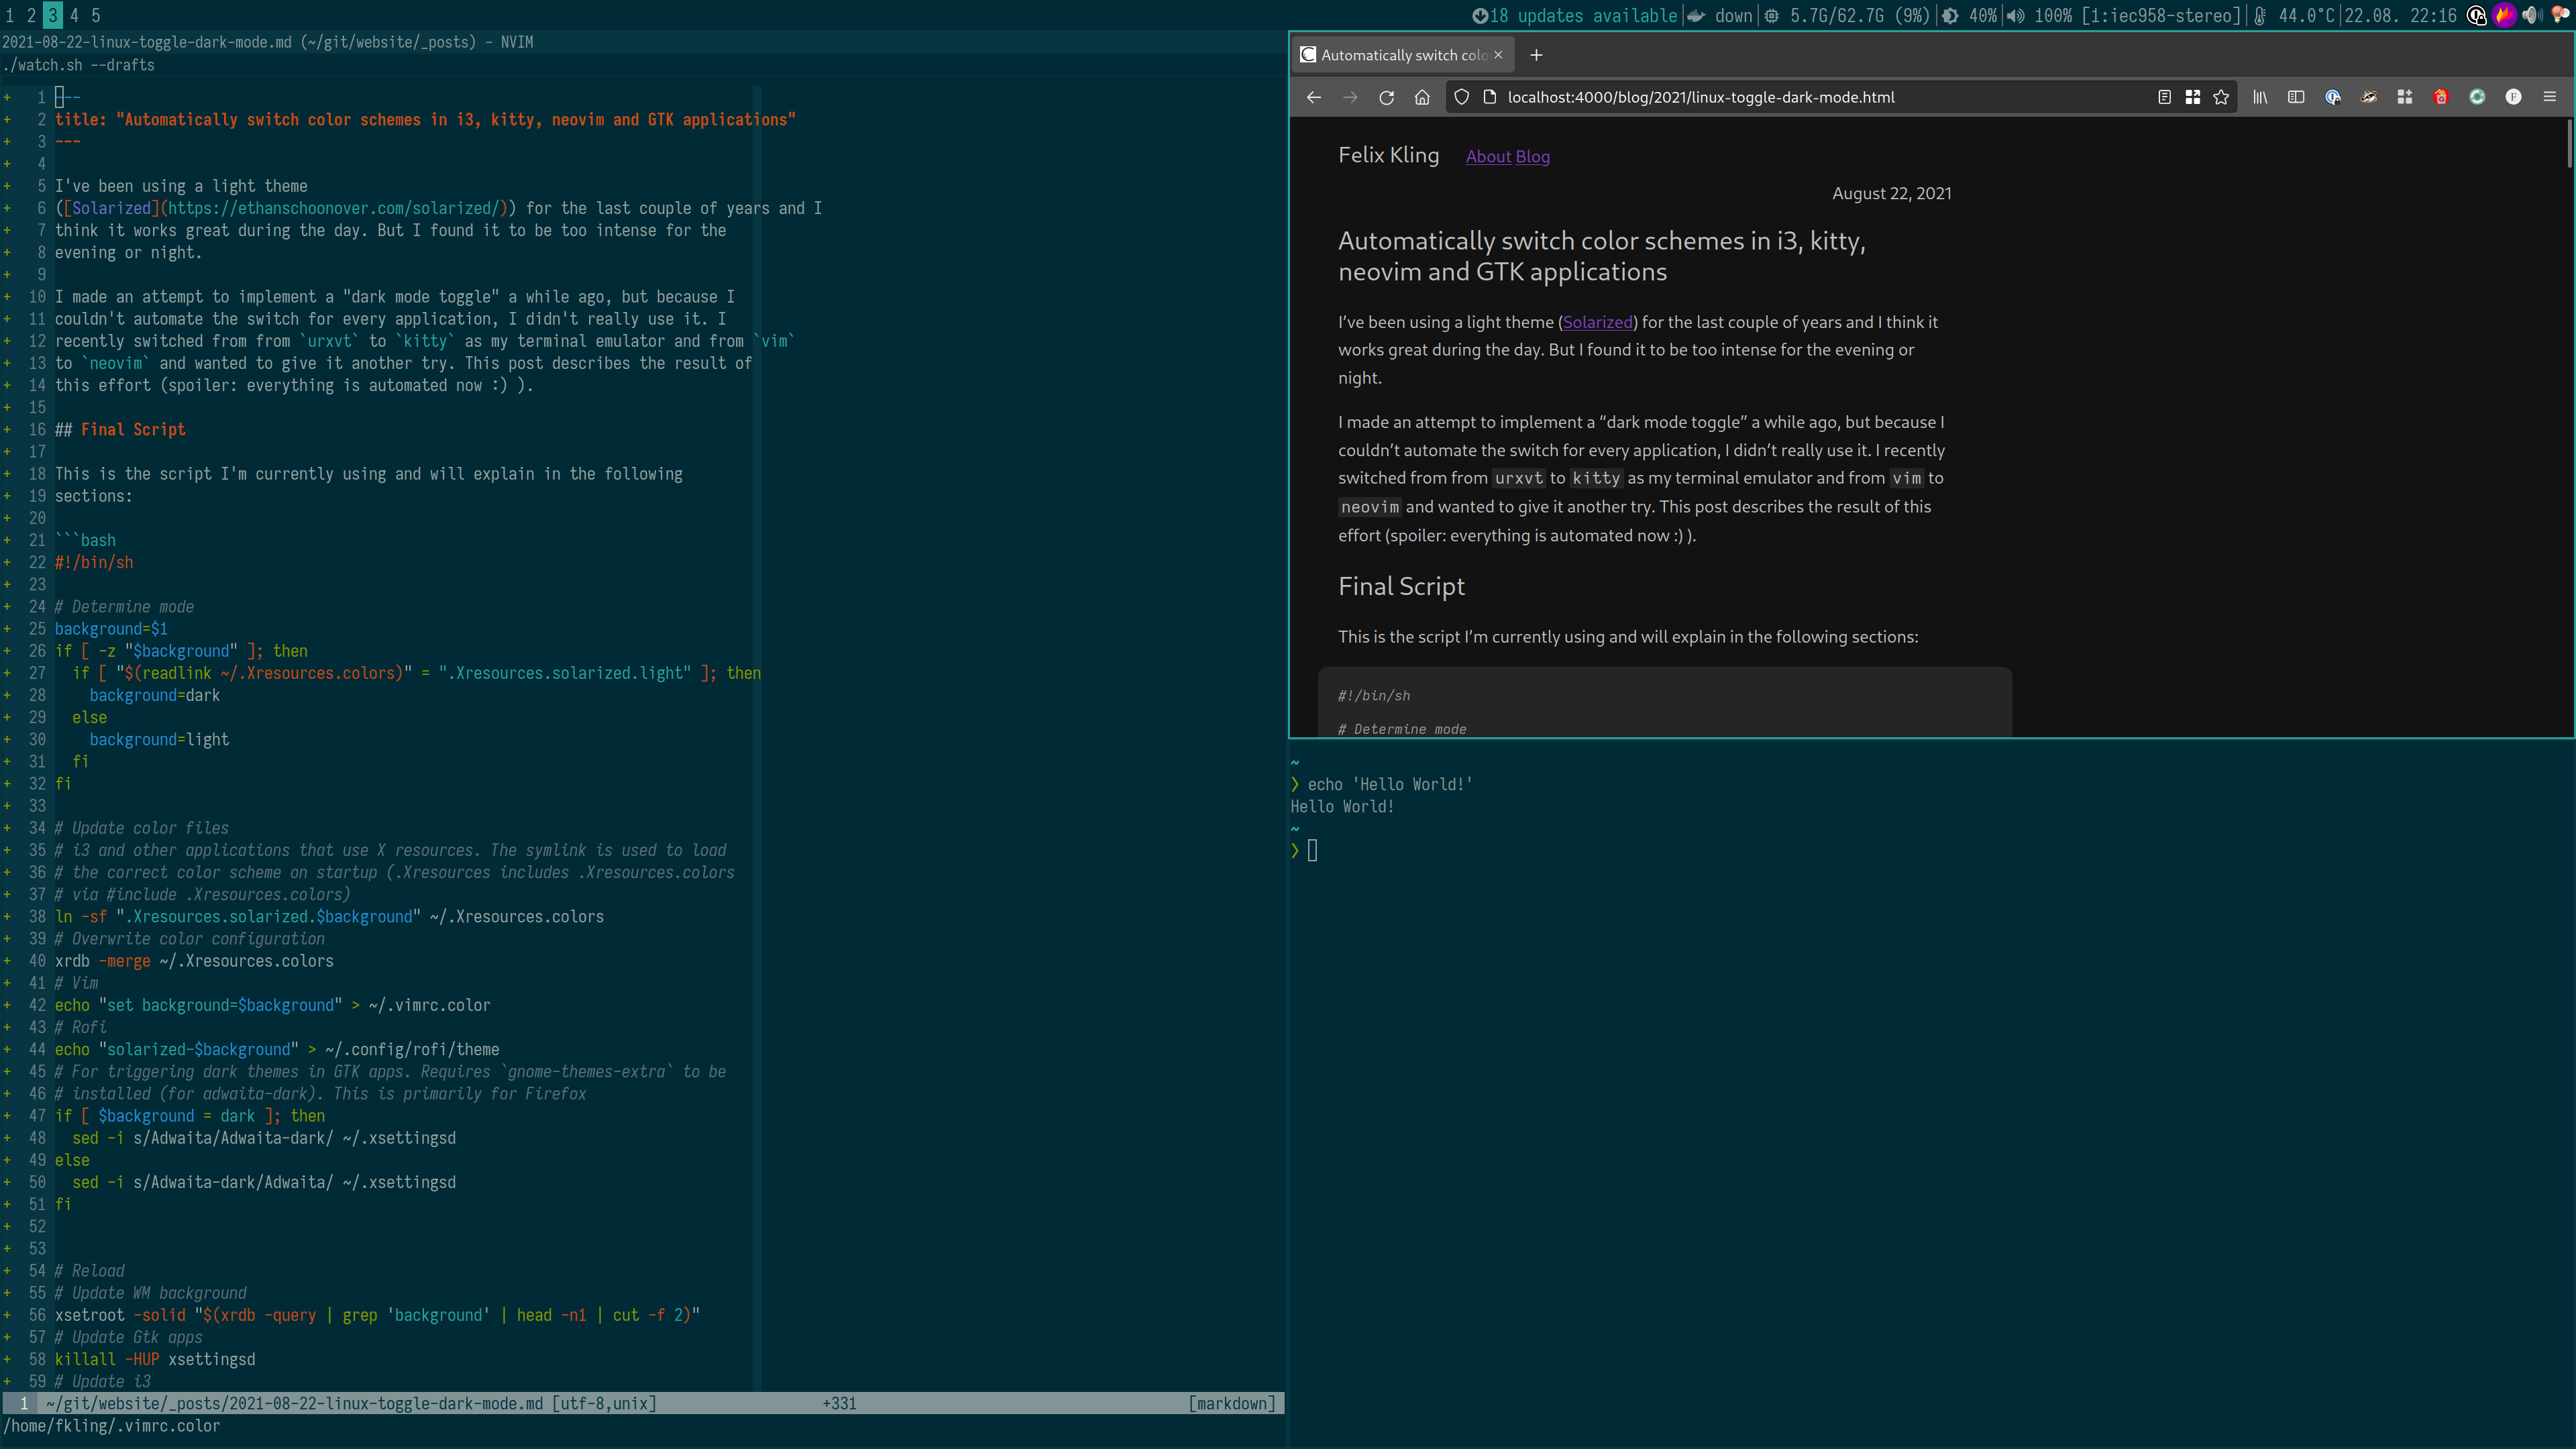Click 'killall -HUP xsettingsd' line in Neovim
The width and height of the screenshot is (2576, 1449).
pyautogui.click(x=155, y=1360)
